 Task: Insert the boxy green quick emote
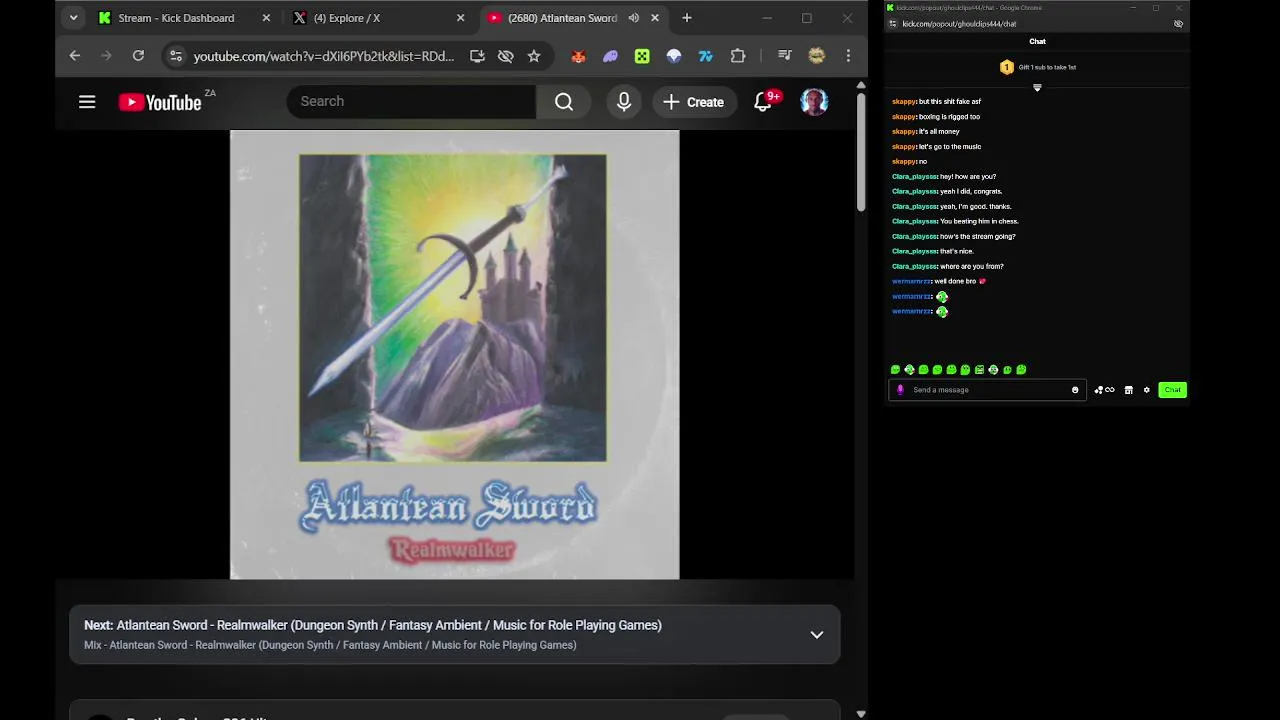(979, 370)
